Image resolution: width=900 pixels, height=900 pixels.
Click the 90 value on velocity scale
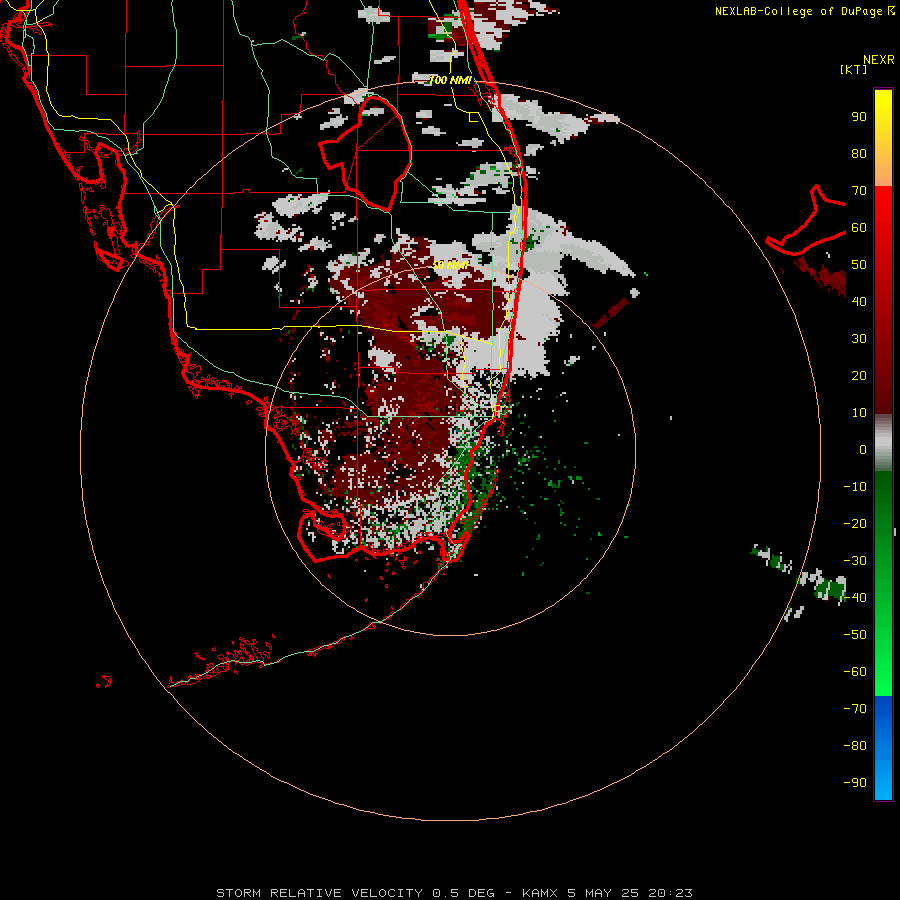pyautogui.click(x=859, y=117)
